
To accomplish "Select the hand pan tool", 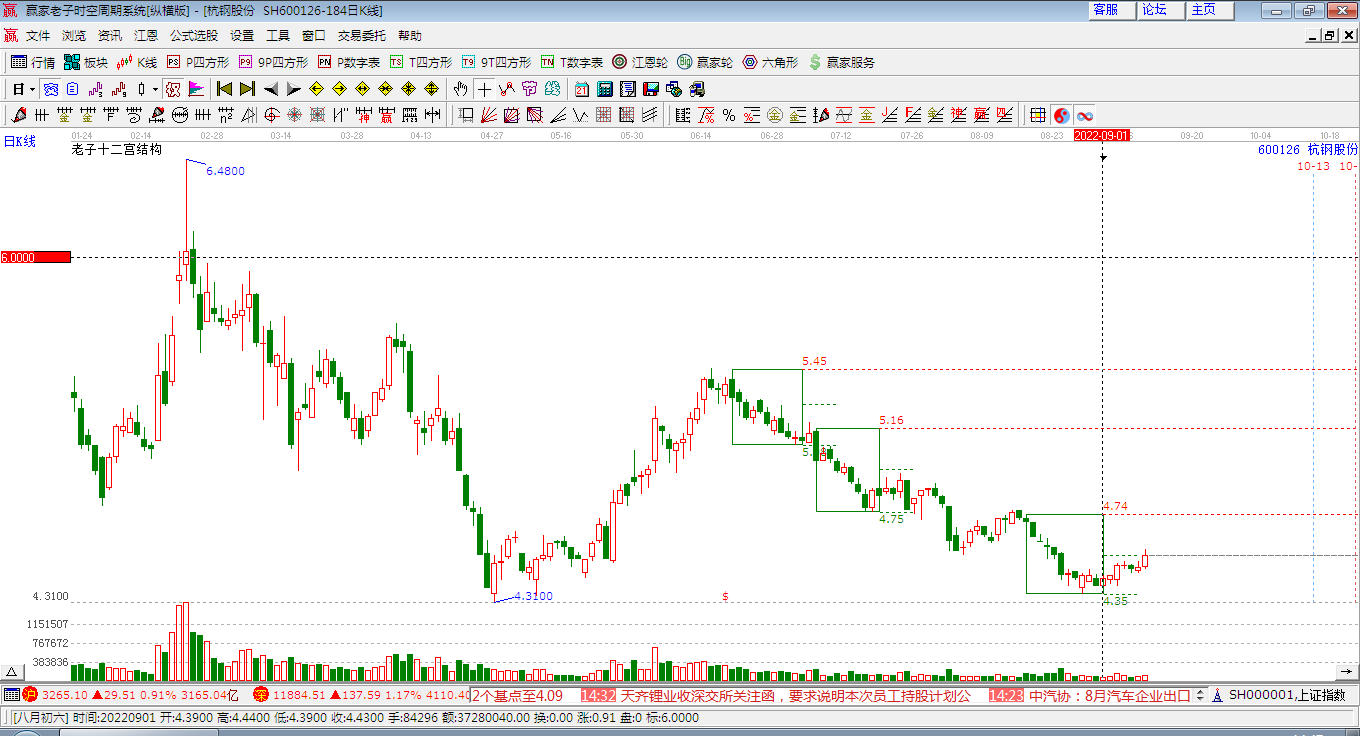I will 460,89.
